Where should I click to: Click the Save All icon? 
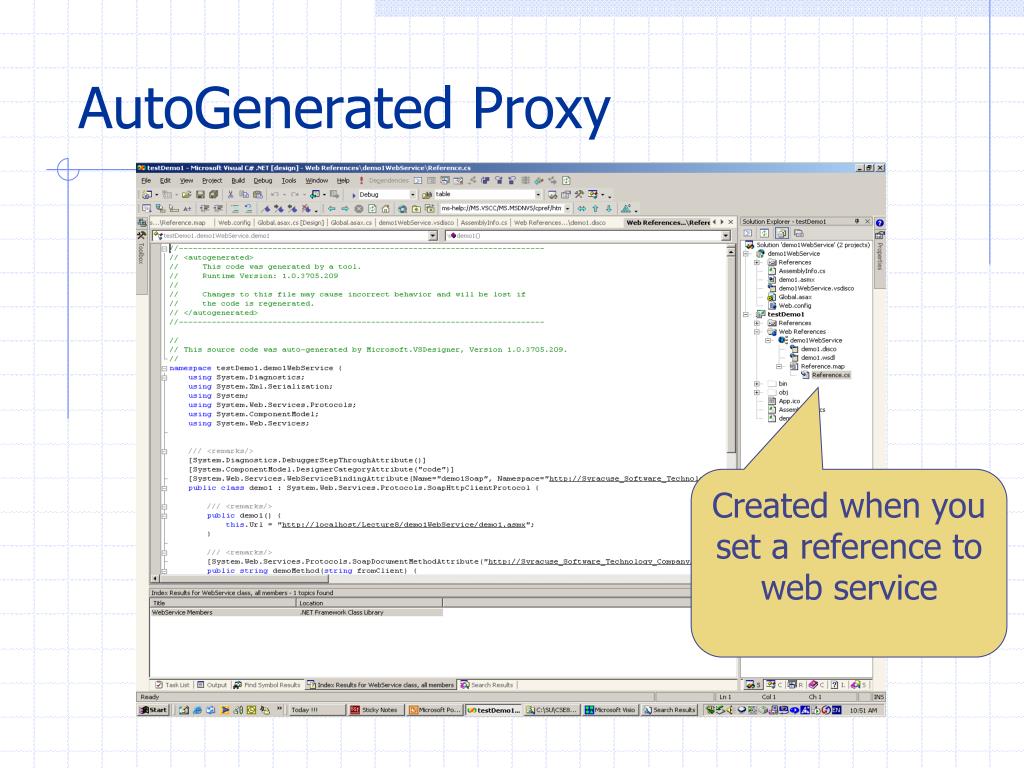coord(213,195)
